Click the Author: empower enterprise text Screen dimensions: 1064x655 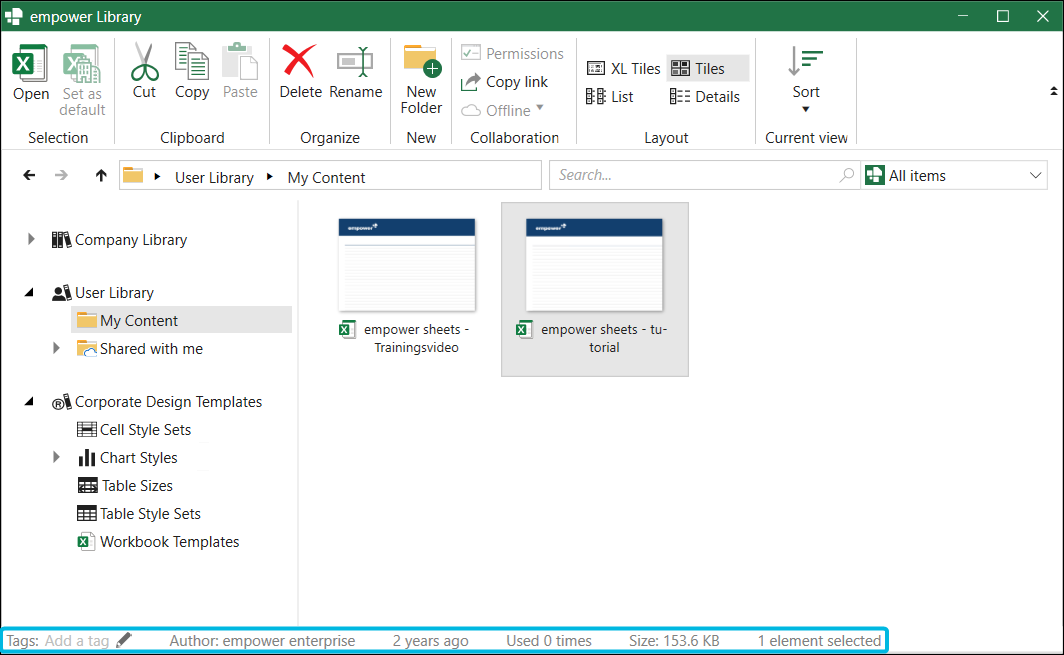[262, 641]
